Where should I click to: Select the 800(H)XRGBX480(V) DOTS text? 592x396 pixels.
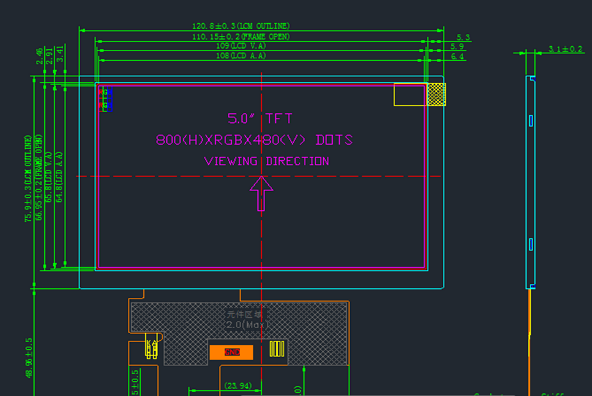point(254,140)
